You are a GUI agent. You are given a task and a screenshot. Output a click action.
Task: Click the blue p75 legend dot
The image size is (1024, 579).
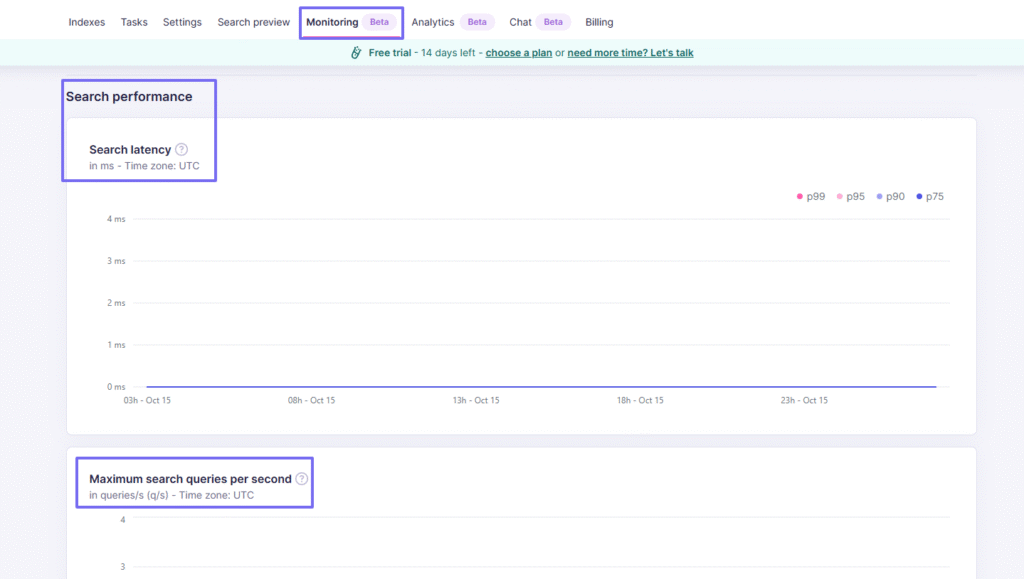[x=919, y=196]
